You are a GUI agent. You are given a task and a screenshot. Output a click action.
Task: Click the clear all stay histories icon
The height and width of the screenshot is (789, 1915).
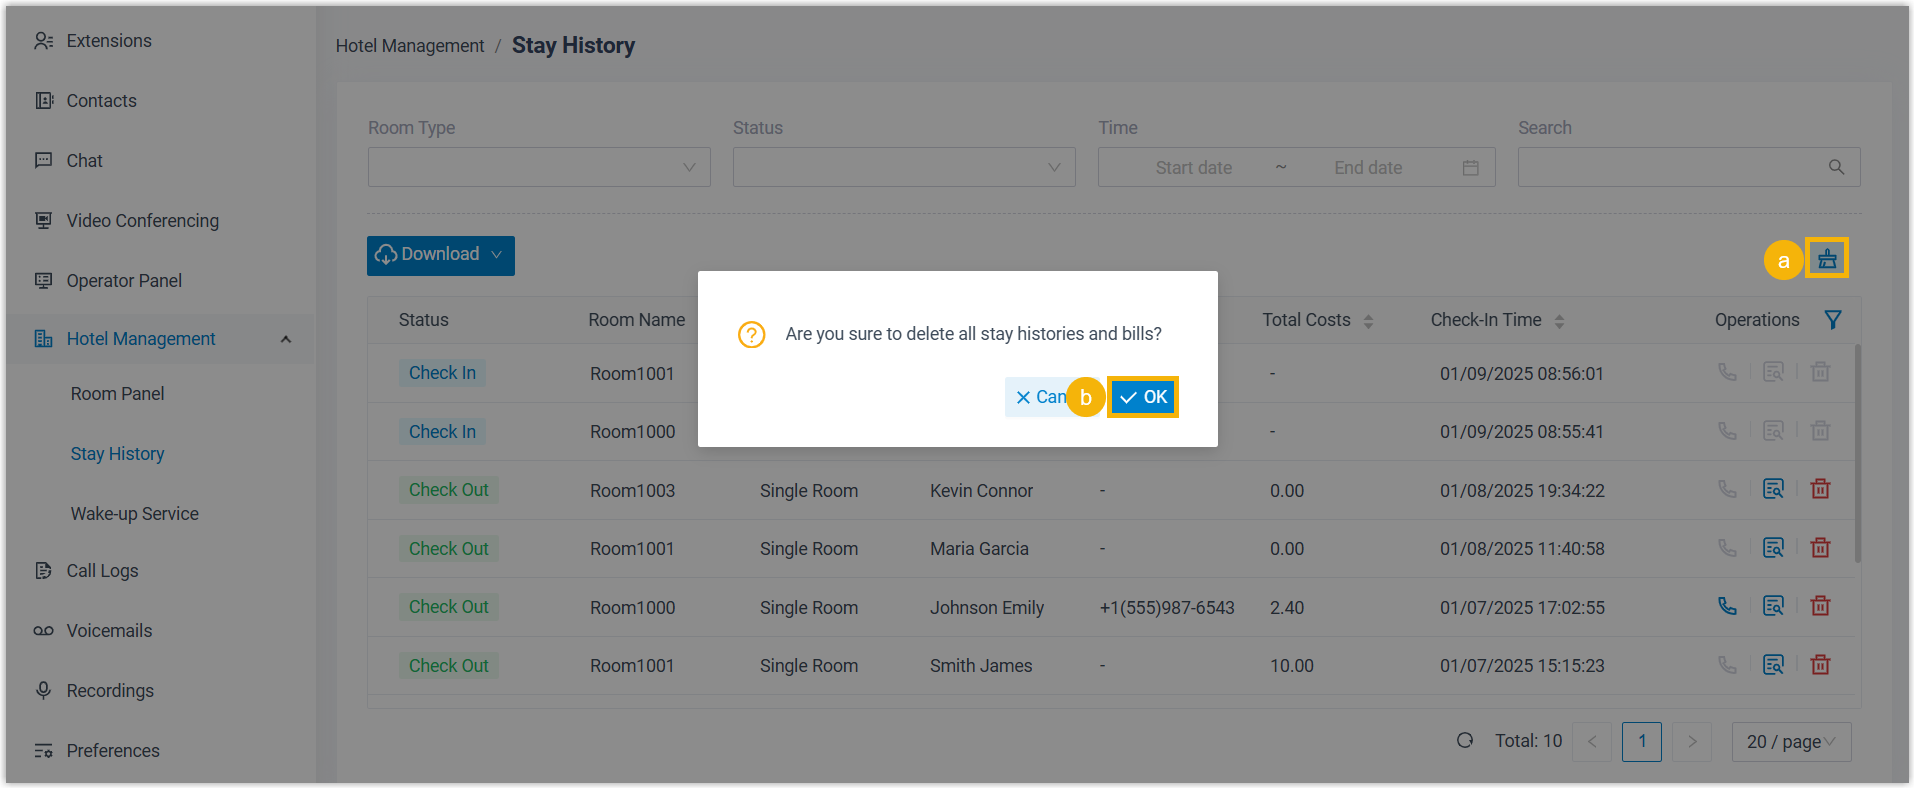1826,259
